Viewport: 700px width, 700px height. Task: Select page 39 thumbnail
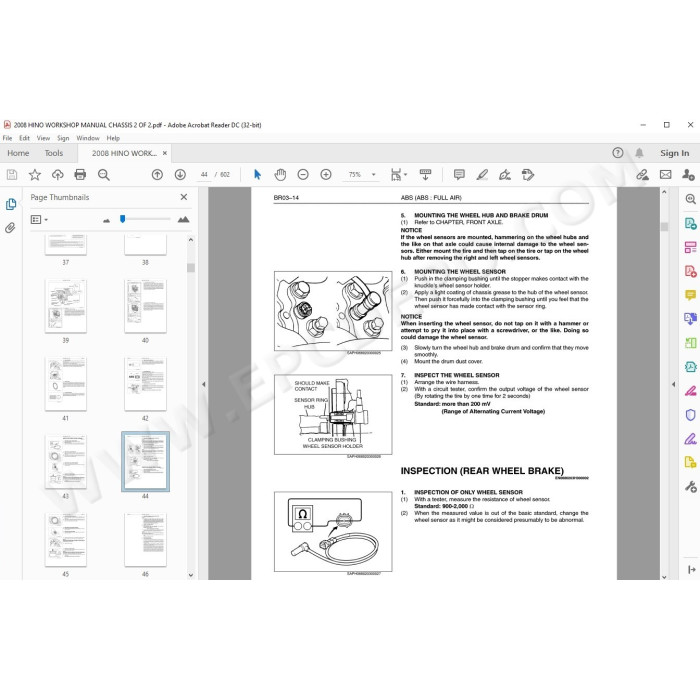[66, 306]
